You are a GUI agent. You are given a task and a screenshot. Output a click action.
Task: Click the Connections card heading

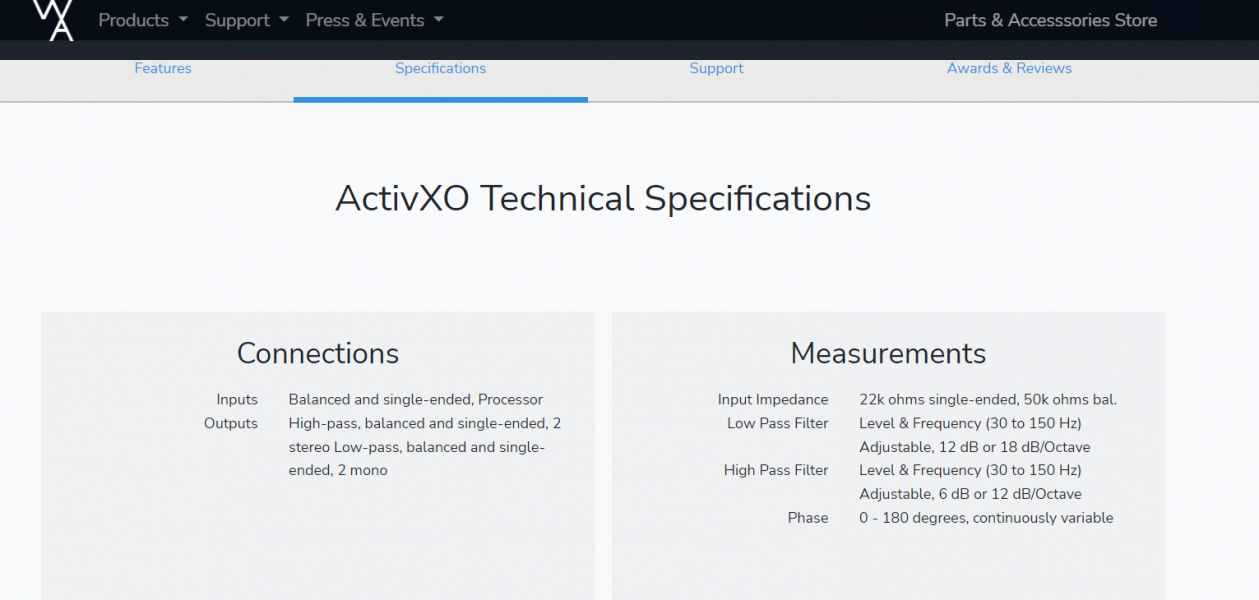[318, 353]
